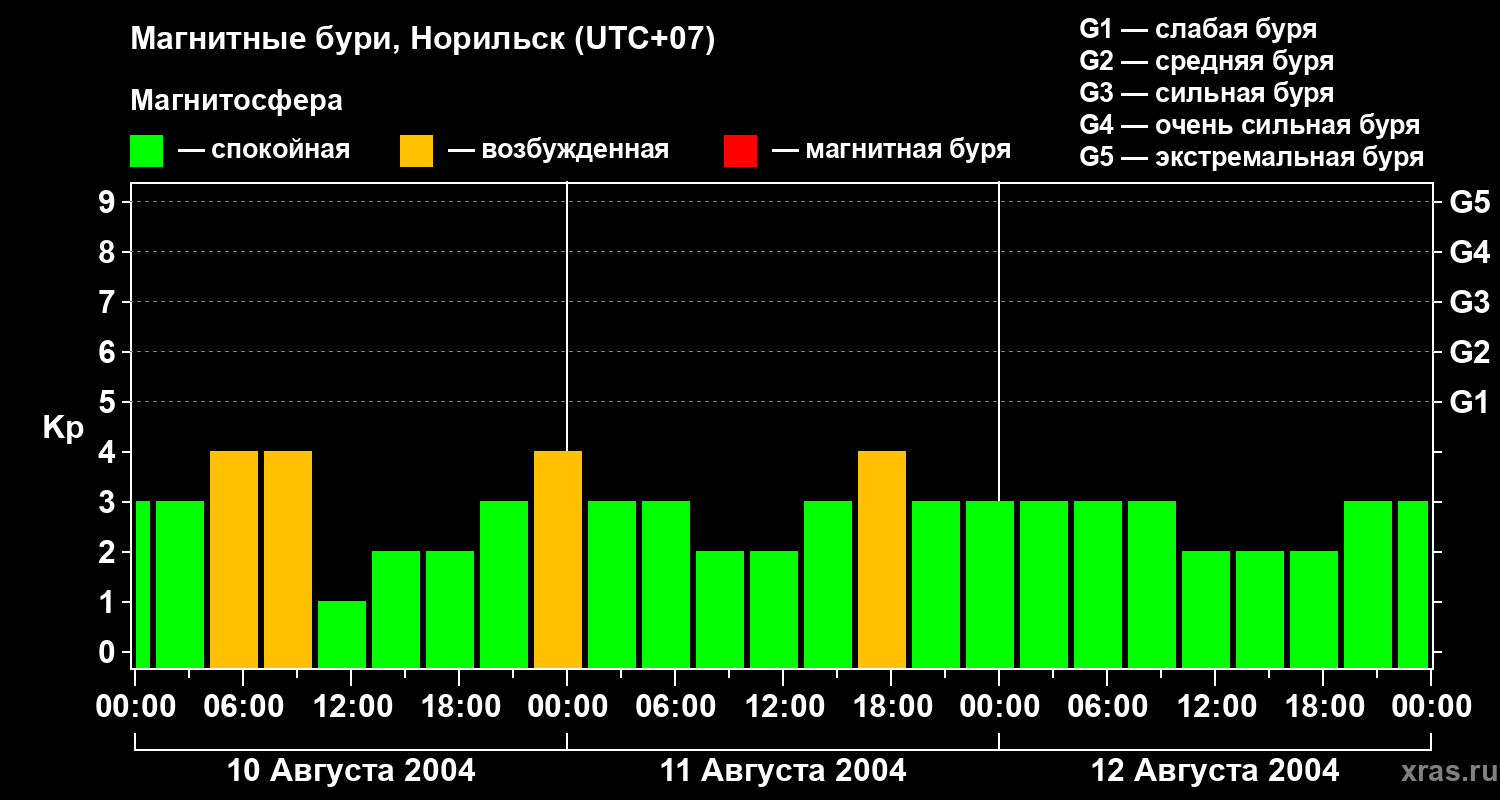The height and width of the screenshot is (800, 1500).
Task: Click the '06:00' tick label for 11 August
Action: (x=675, y=706)
